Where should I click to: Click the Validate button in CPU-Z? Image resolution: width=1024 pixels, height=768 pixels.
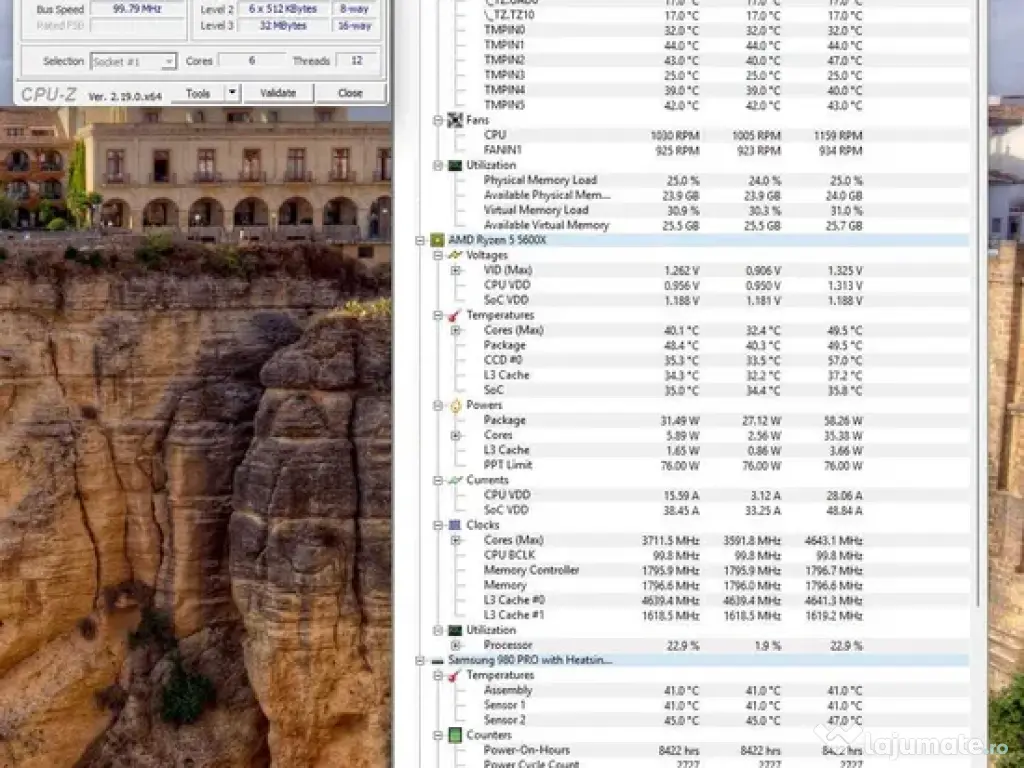tap(277, 93)
